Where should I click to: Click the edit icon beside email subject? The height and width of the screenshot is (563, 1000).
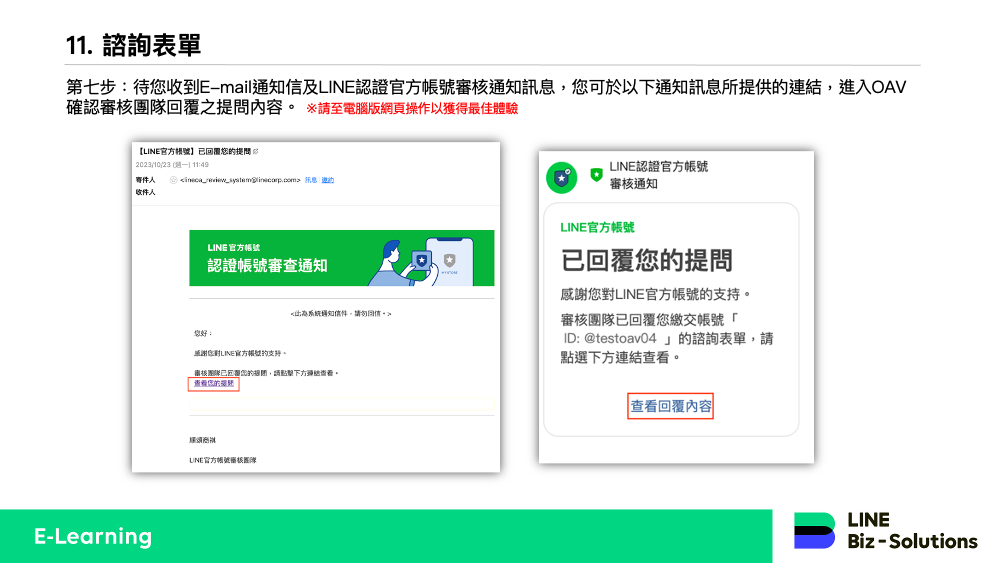[x=256, y=151]
